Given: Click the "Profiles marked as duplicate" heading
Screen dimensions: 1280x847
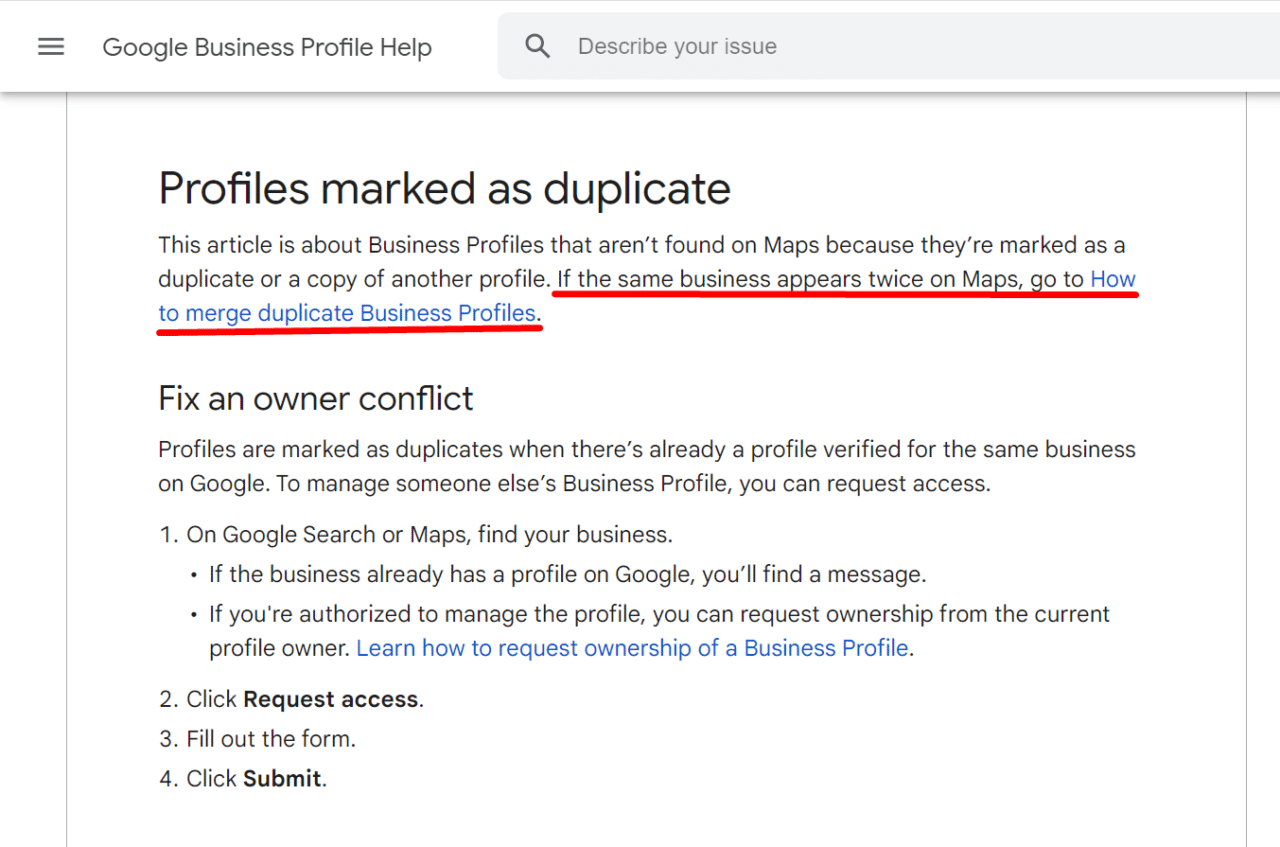Looking at the screenshot, I should [445, 188].
